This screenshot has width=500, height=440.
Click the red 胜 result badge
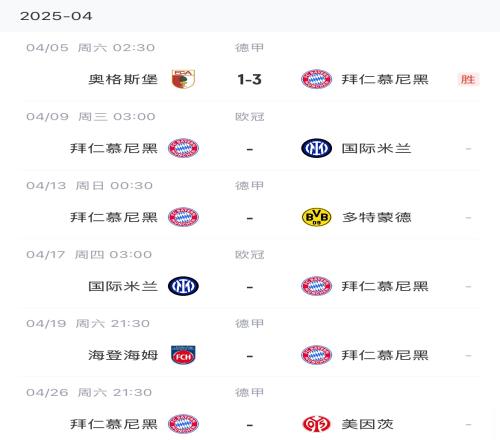[468, 79]
